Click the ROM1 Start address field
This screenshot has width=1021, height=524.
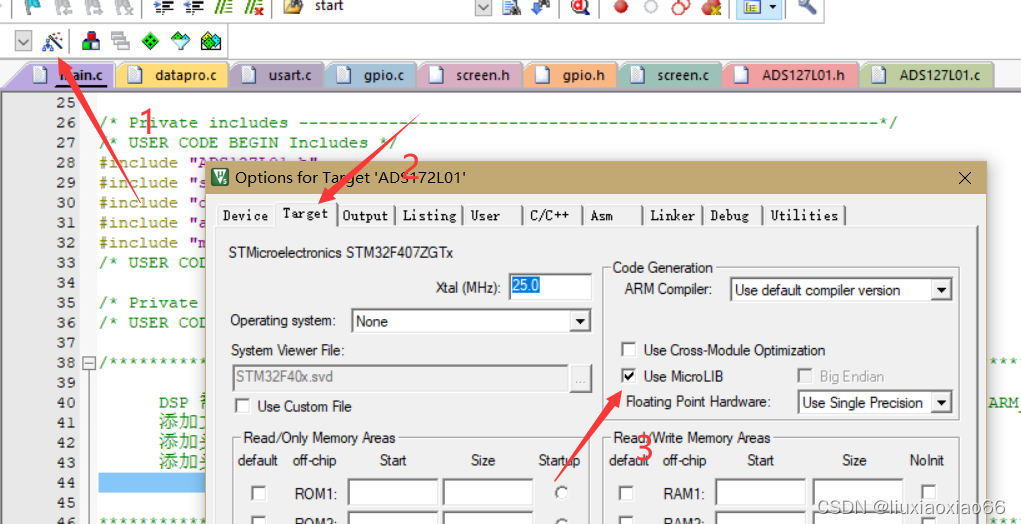tap(393, 493)
